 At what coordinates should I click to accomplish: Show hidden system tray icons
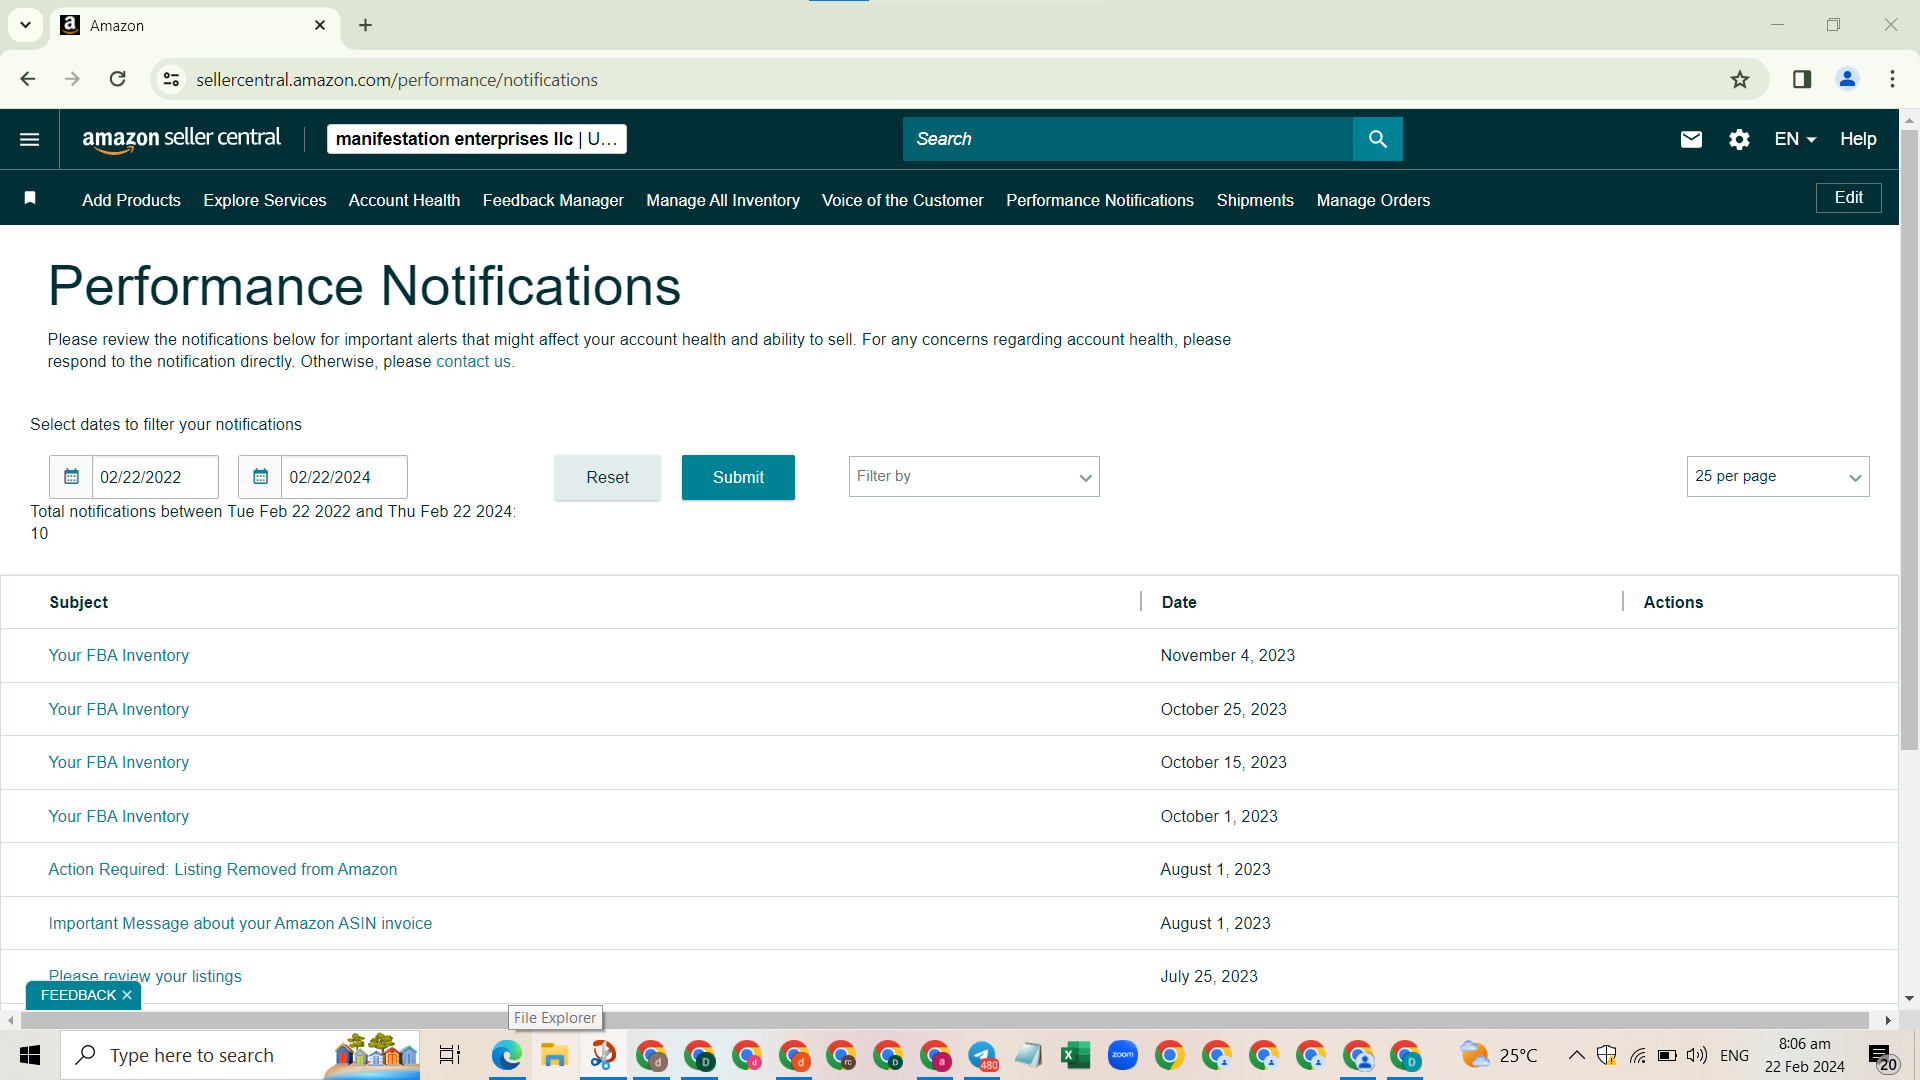click(x=1576, y=1055)
